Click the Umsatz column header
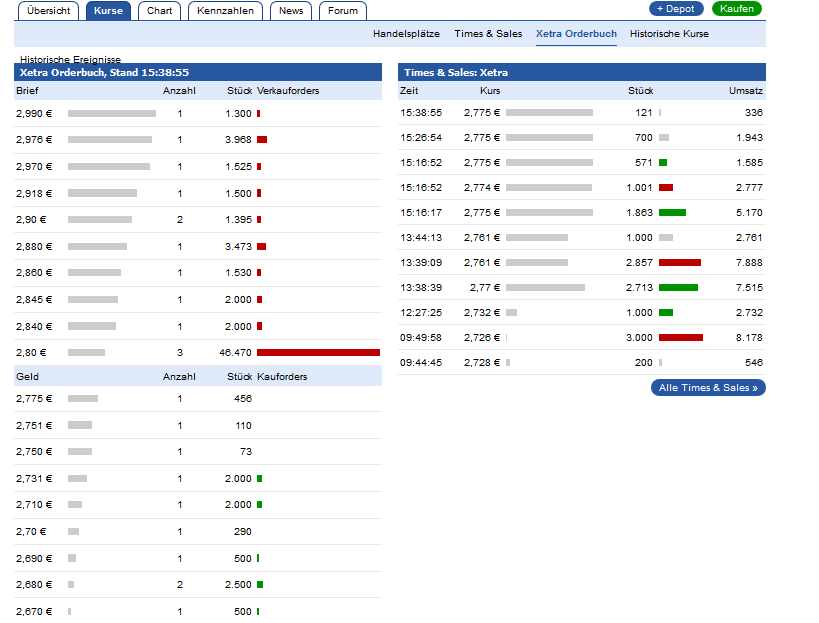 [746, 91]
